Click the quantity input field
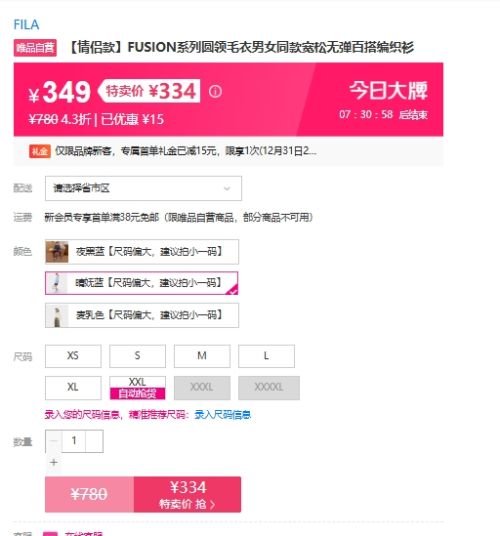 [74, 441]
